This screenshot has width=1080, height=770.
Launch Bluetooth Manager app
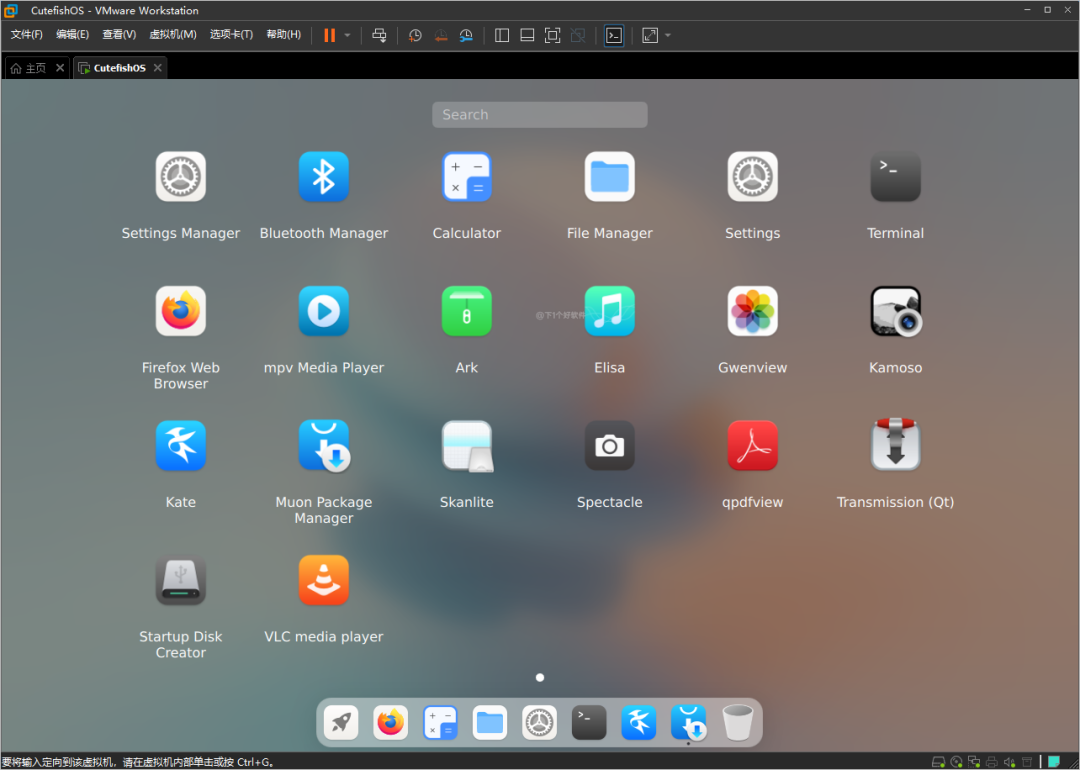click(324, 177)
